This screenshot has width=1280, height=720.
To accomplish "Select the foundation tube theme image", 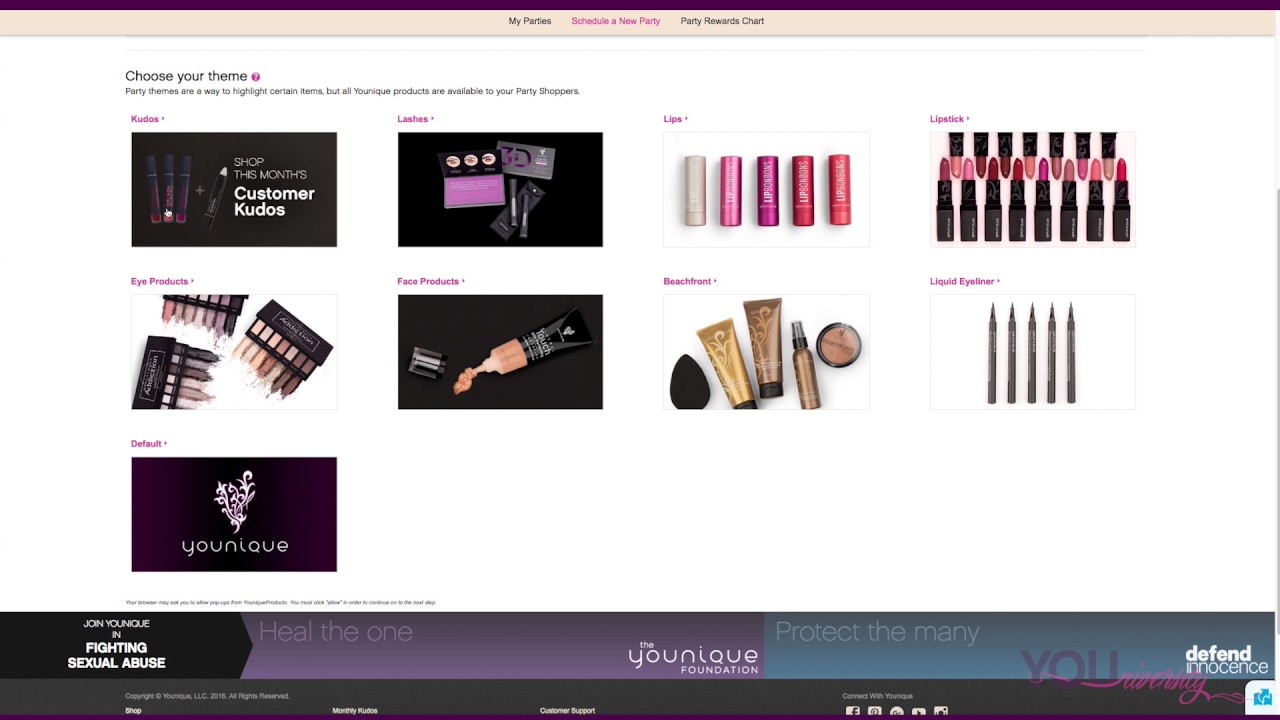I will [500, 352].
